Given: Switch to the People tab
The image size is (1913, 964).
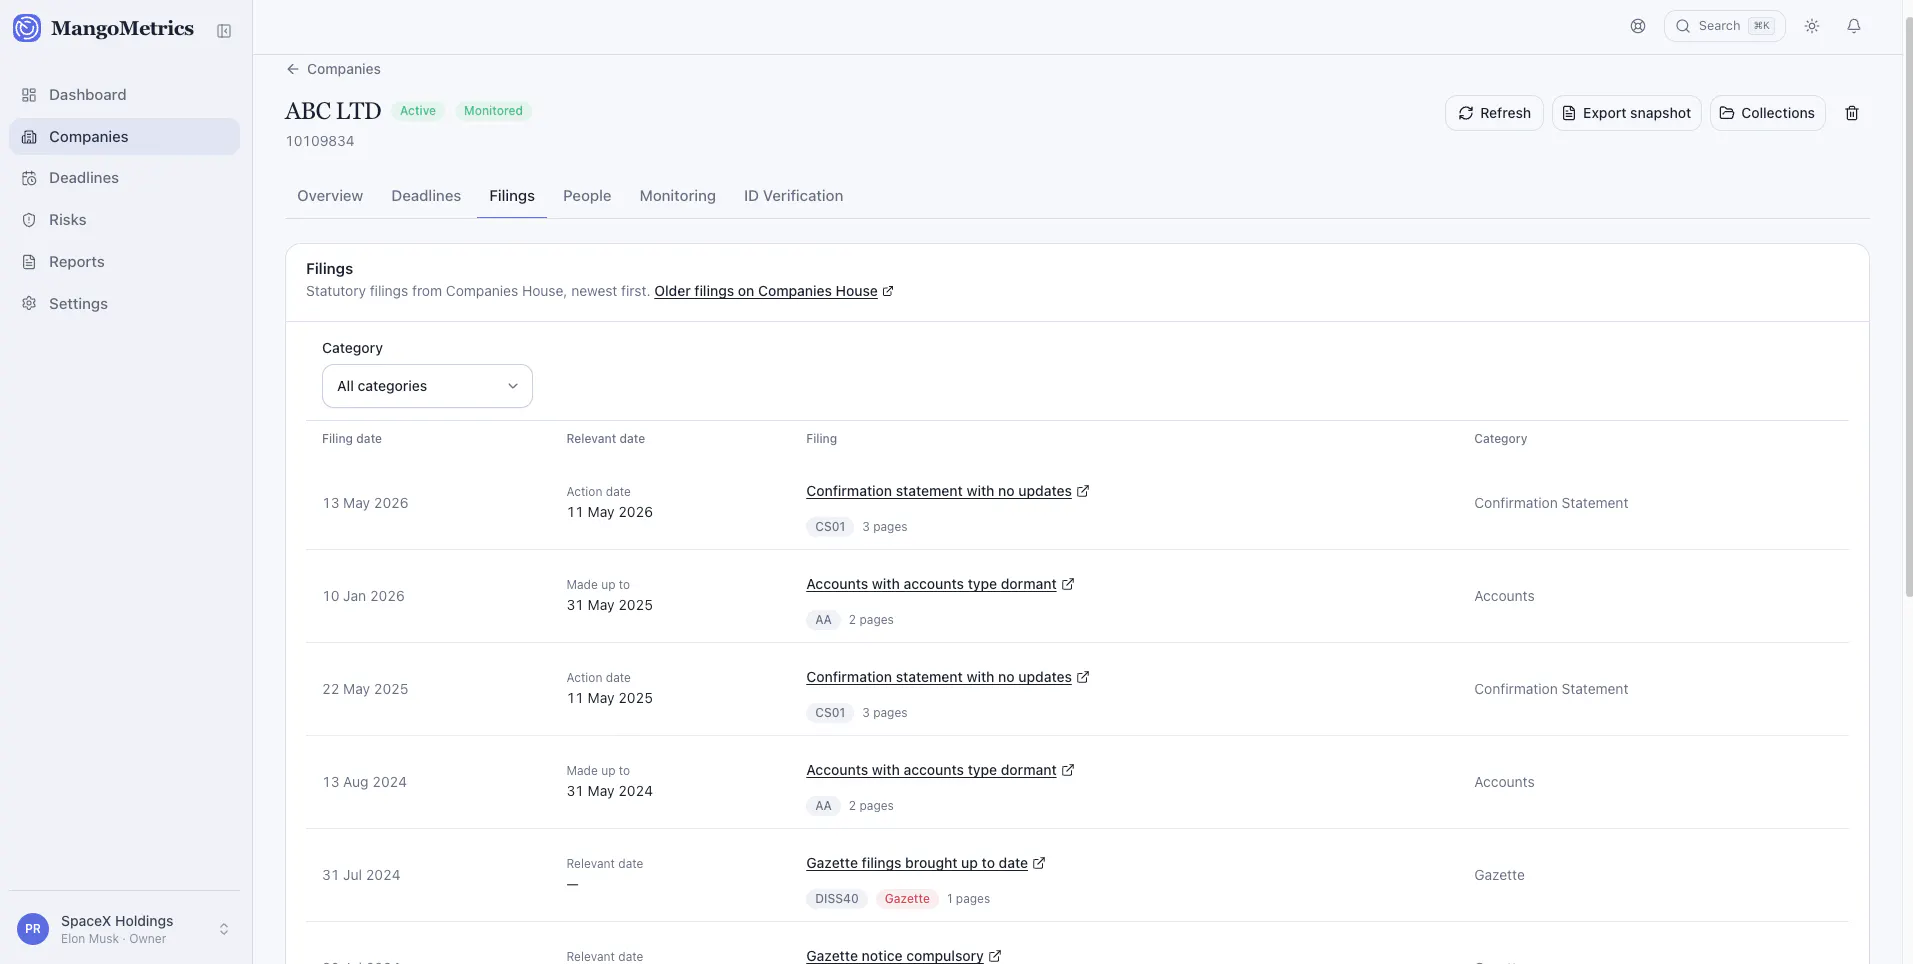Looking at the screenshot, I should tap(587, 196).
